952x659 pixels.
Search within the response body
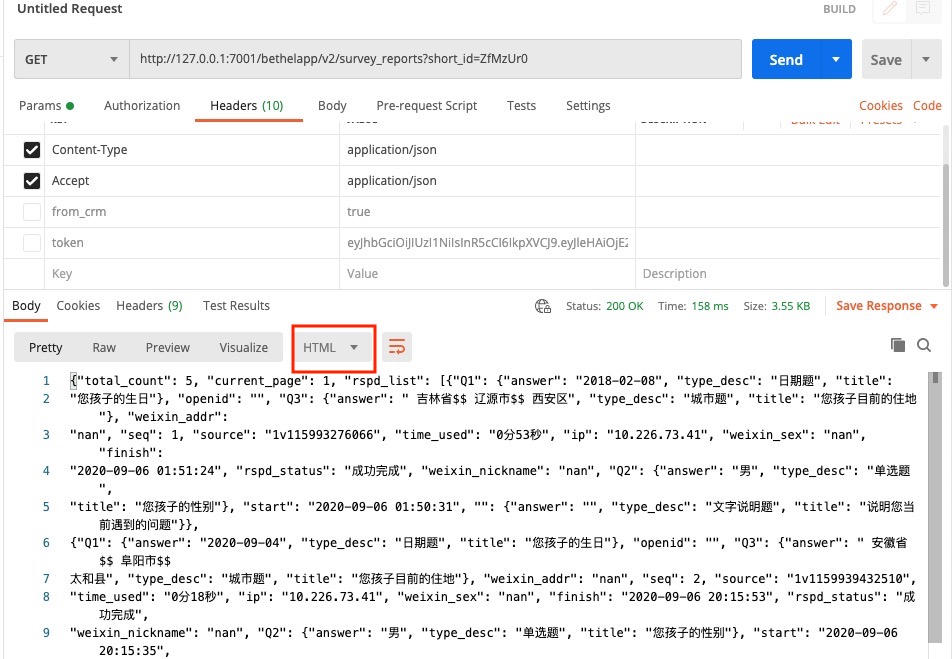click(x=924, y=343)
